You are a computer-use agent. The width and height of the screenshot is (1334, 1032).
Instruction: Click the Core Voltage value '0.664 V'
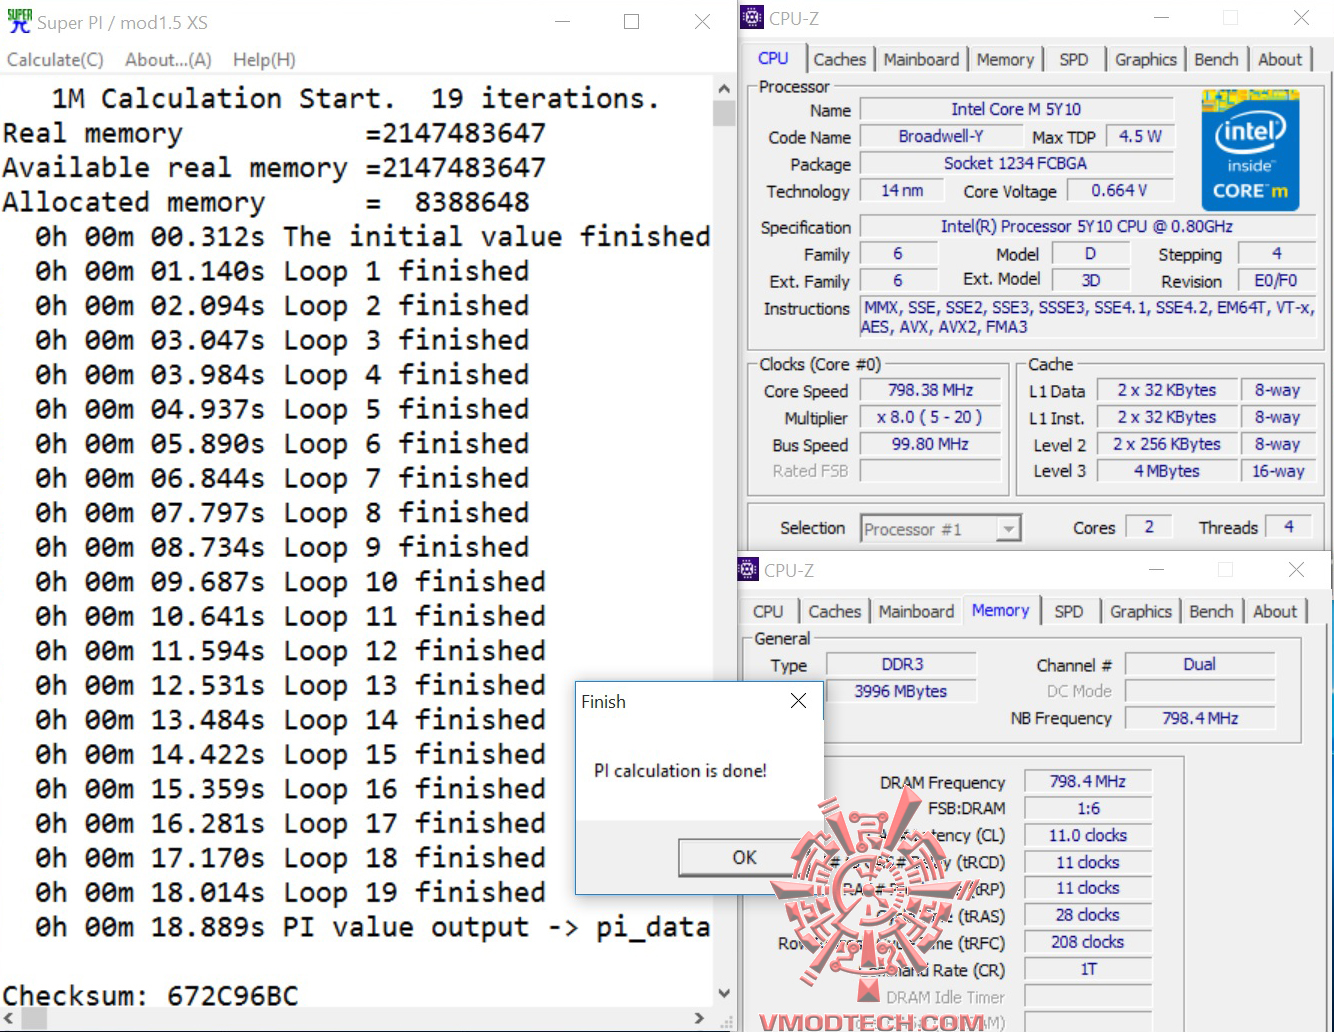coord(1119,190)
